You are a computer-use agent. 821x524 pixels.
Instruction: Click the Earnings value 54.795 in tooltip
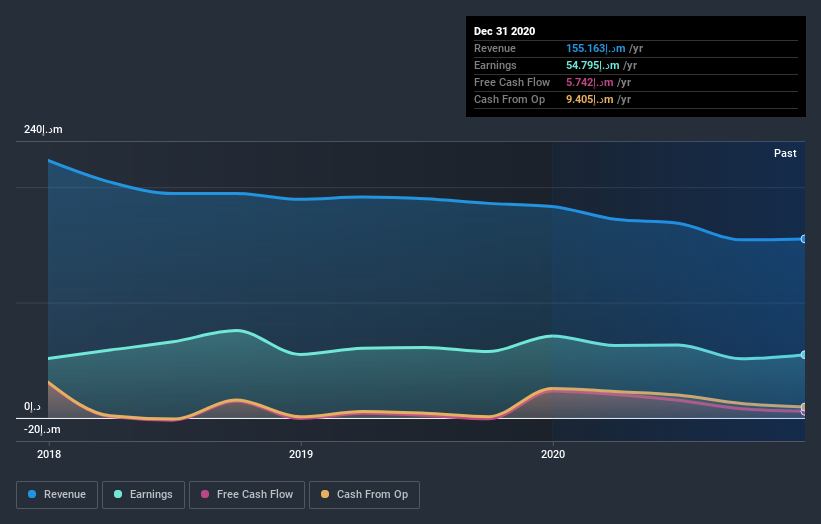pyautogui.click(x=593, y=65)
